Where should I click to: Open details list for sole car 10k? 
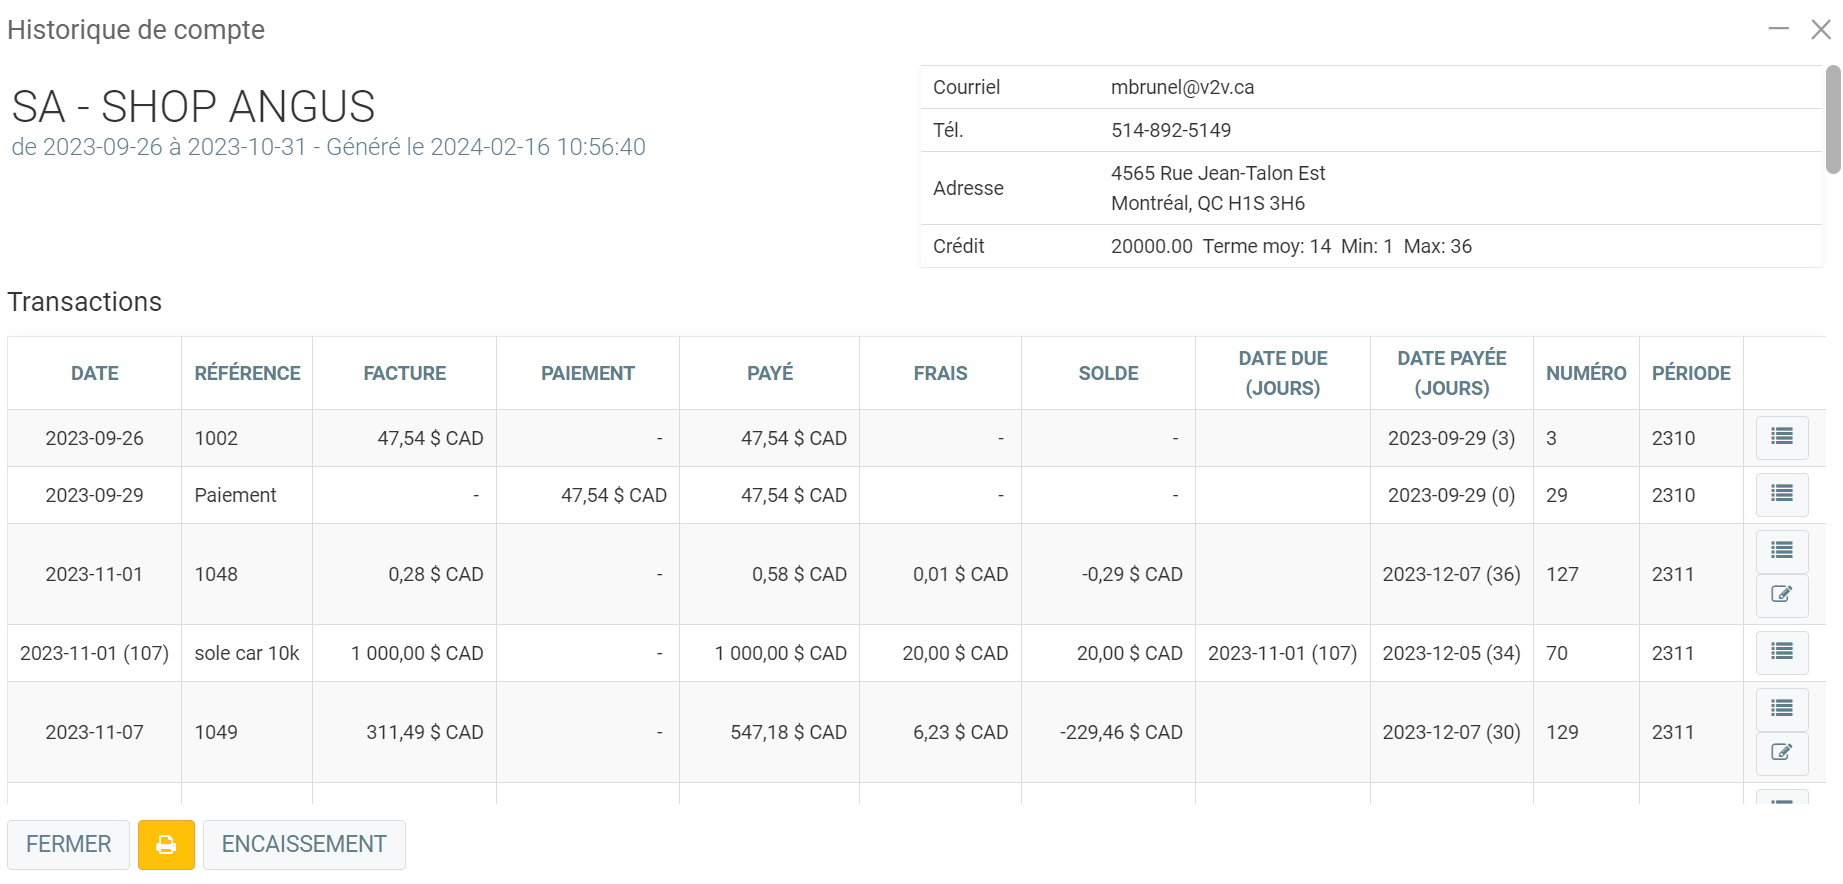(x=1781, y=652)
